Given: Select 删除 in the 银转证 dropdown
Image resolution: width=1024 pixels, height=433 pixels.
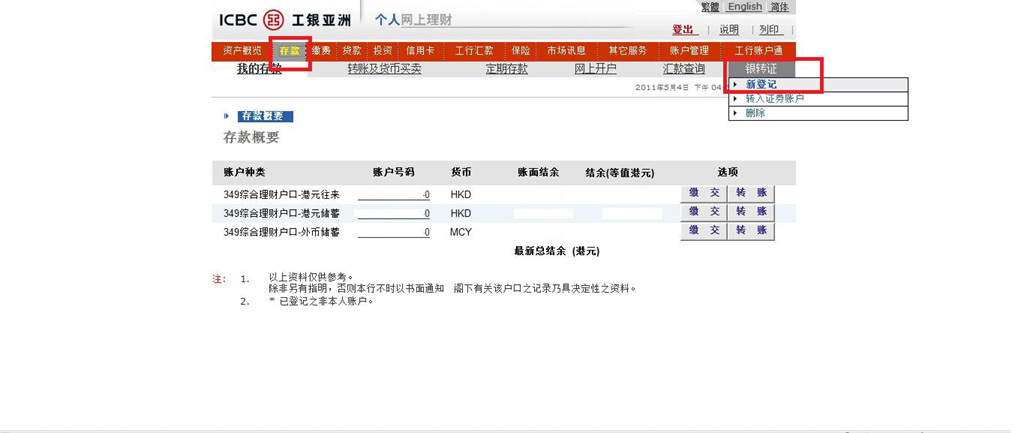Looking at the screenshot, I should point(755,113).
